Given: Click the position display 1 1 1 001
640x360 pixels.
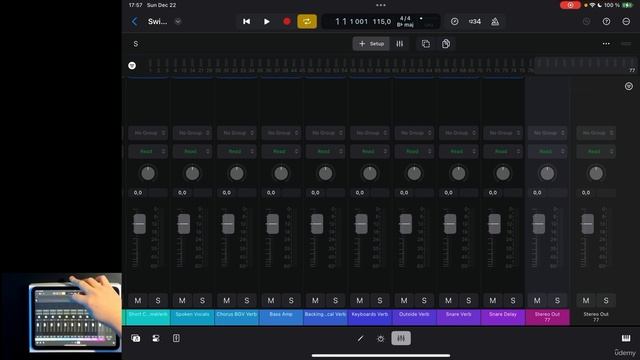Looking at the screenshot, I should coord(351,22).
